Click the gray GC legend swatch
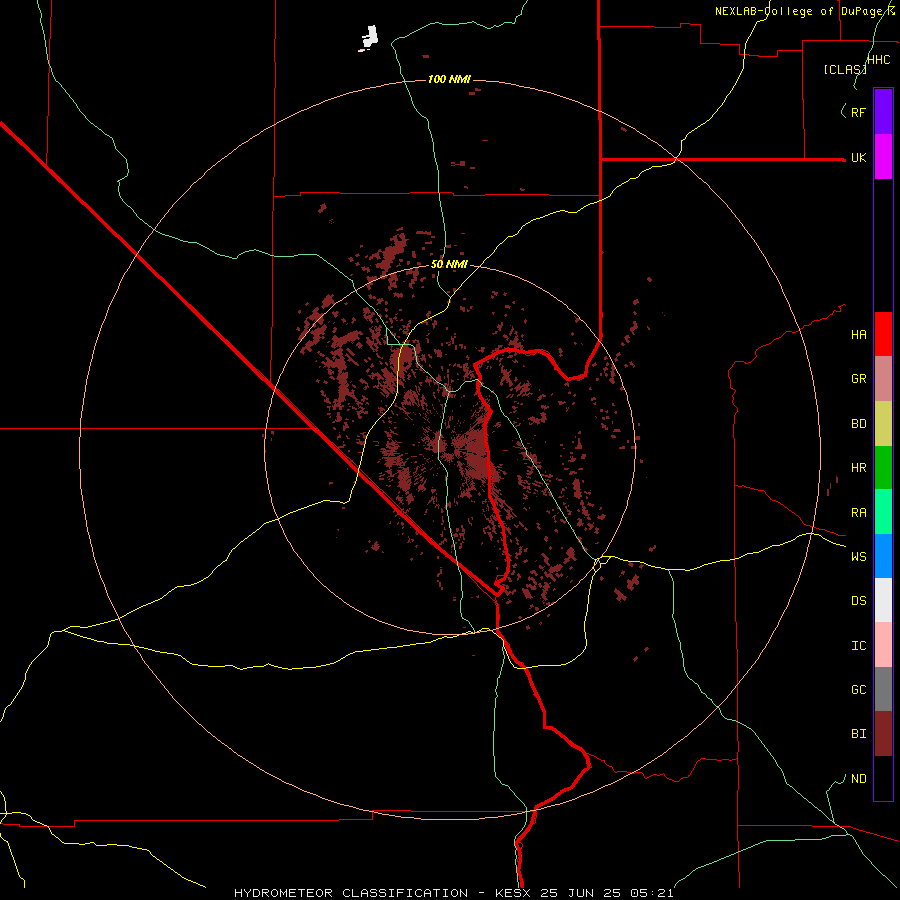Image resolution: width=900 pixels, height=900 pixels. tap(883, 689)
